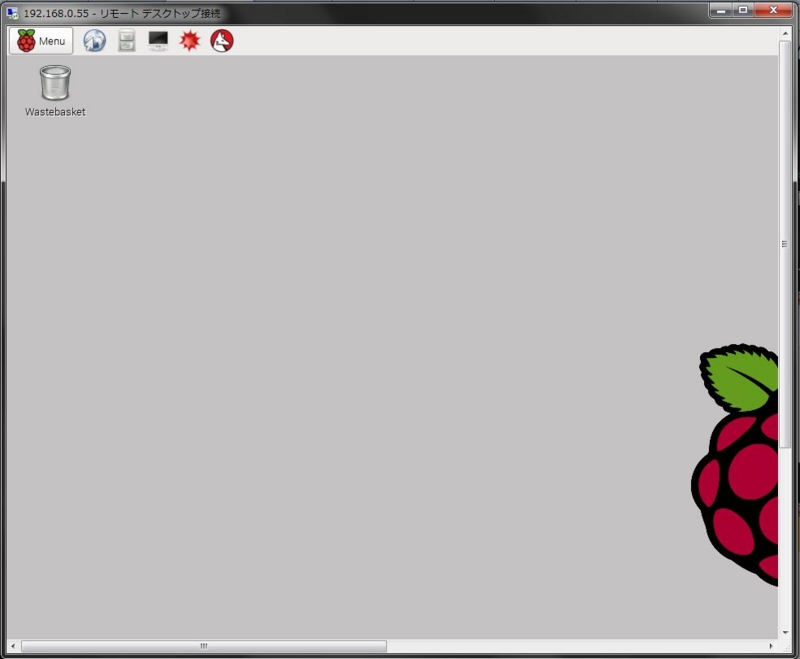The image size is (800, 659).
Task: Minimize the Remote Desktop window
Action: click(721, 10)
